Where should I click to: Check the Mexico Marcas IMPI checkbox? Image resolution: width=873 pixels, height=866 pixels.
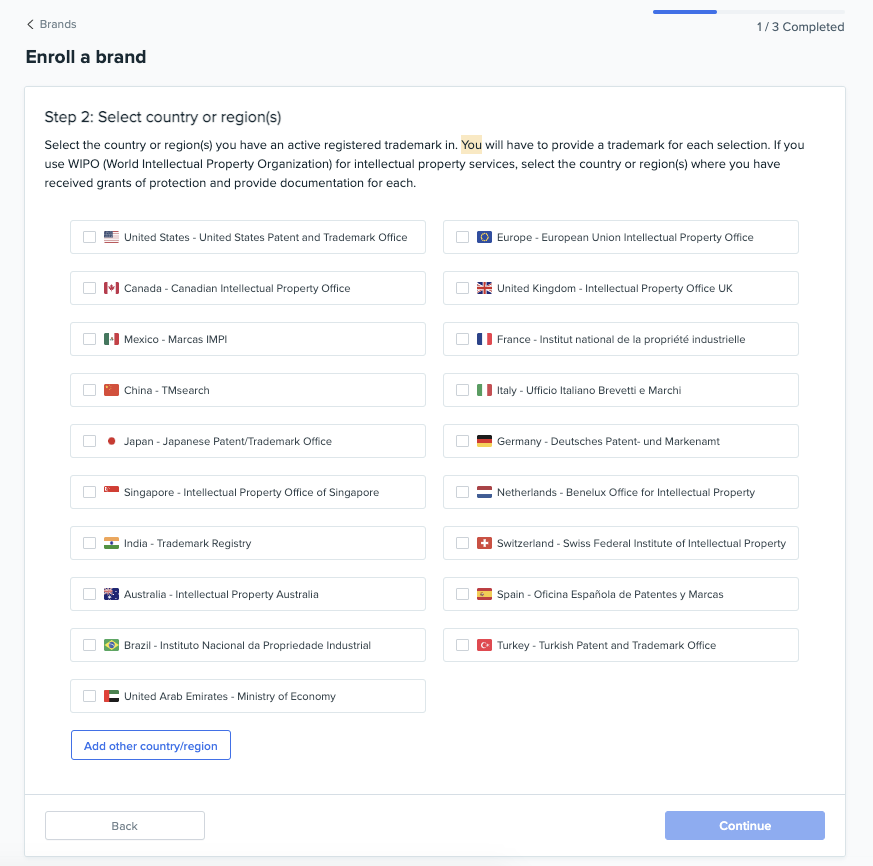tap(90, 339)
